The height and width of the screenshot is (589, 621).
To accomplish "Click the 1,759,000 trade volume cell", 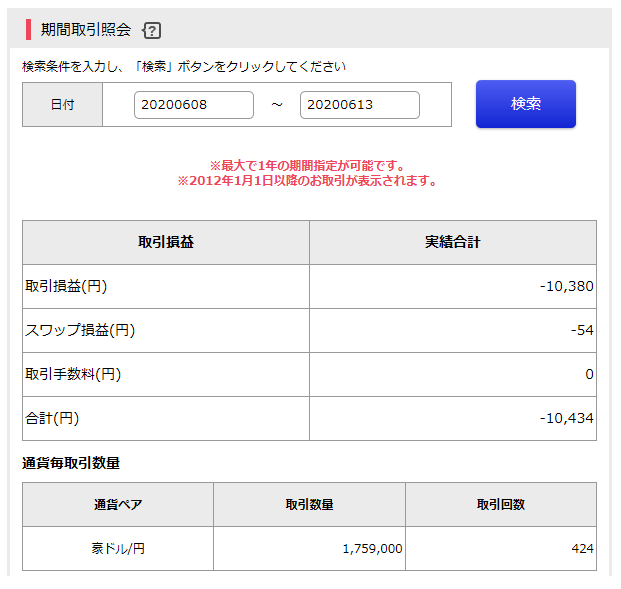I will [x=309, y=549].
